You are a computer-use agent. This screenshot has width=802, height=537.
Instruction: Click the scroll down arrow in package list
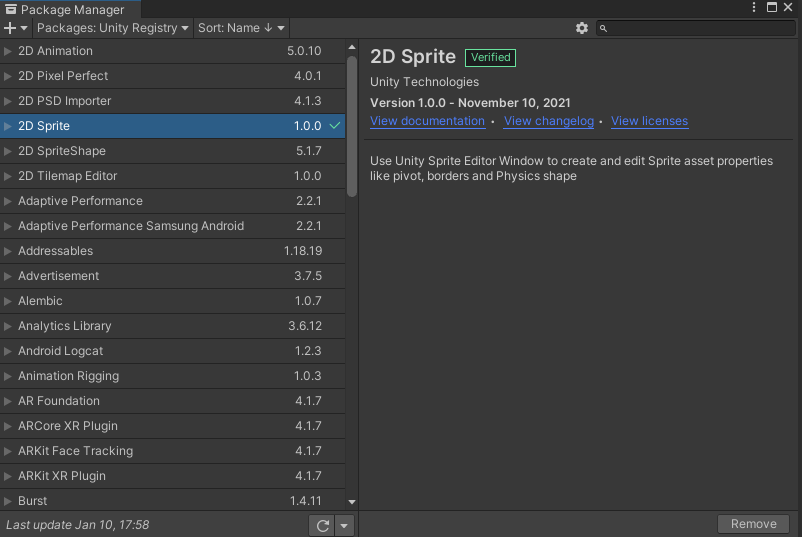[352, 501]
